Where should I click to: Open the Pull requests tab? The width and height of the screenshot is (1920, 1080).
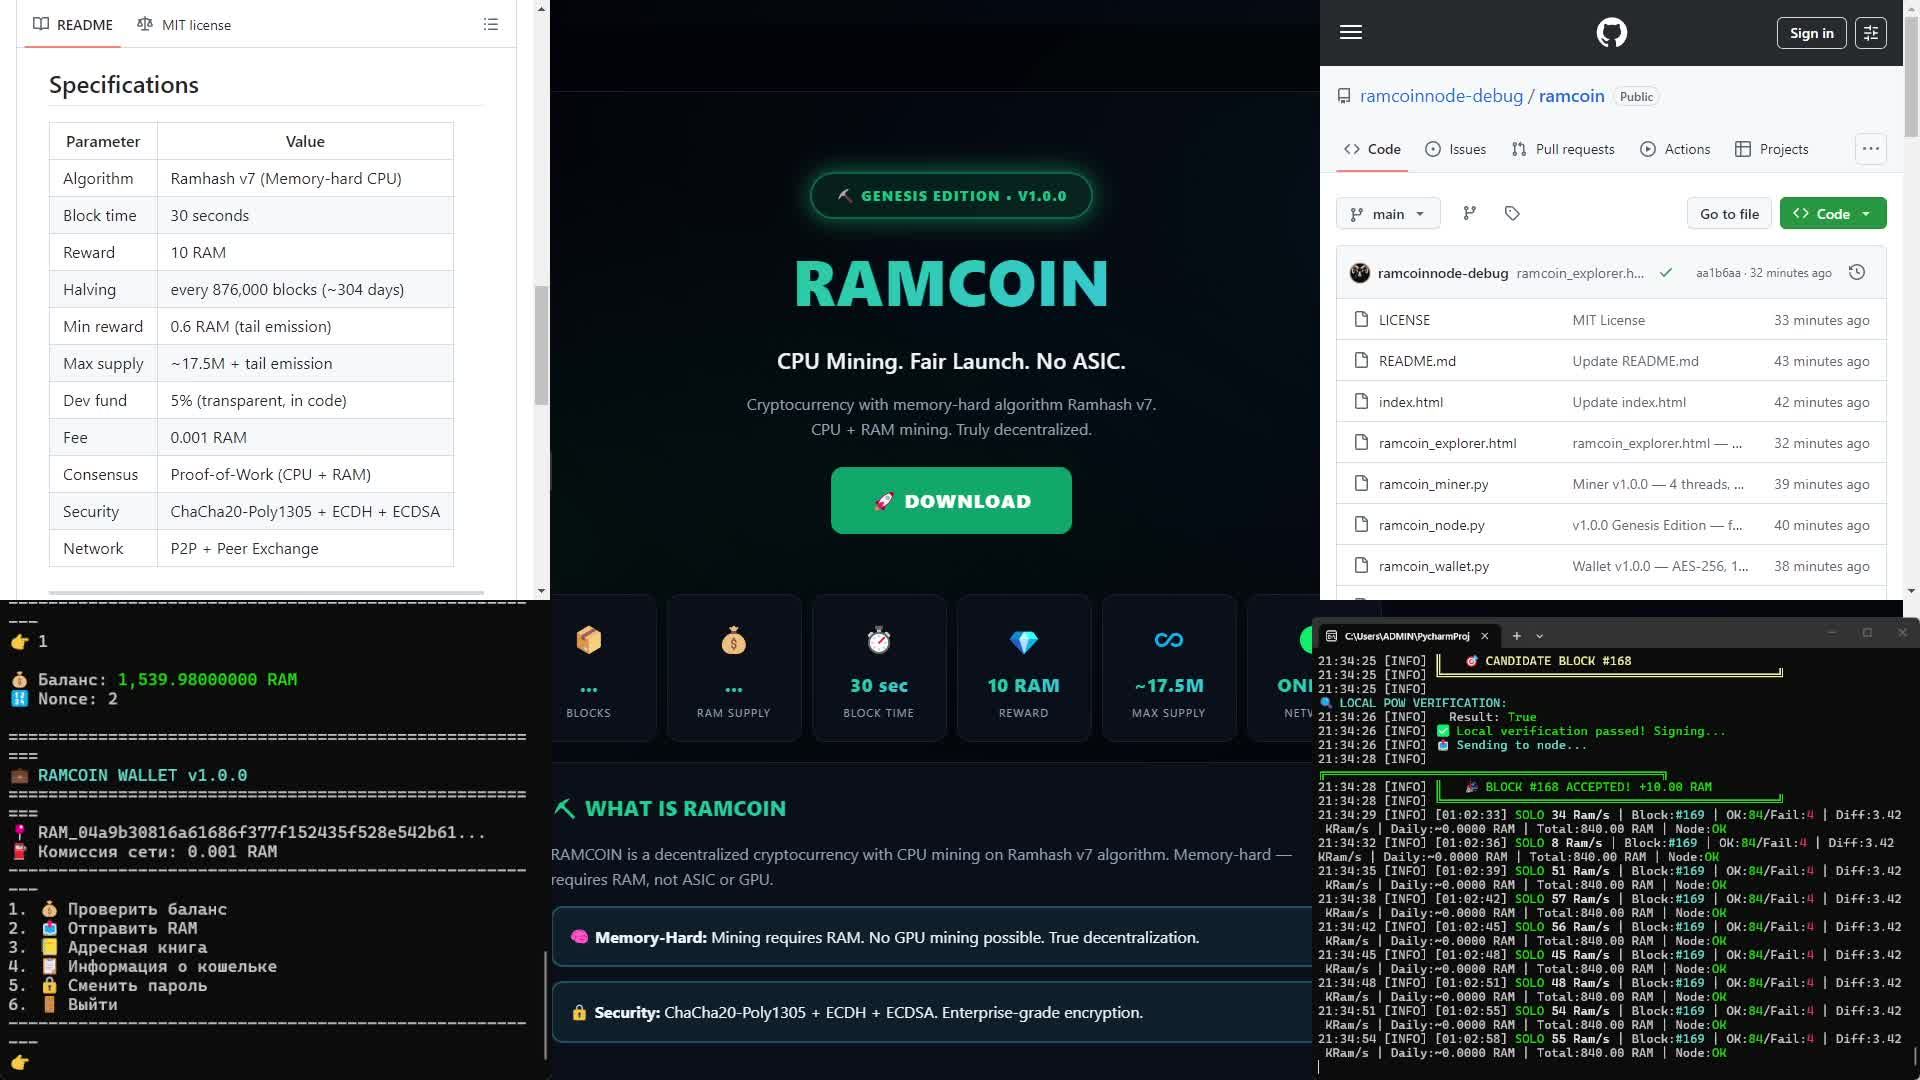point(1563,149)
